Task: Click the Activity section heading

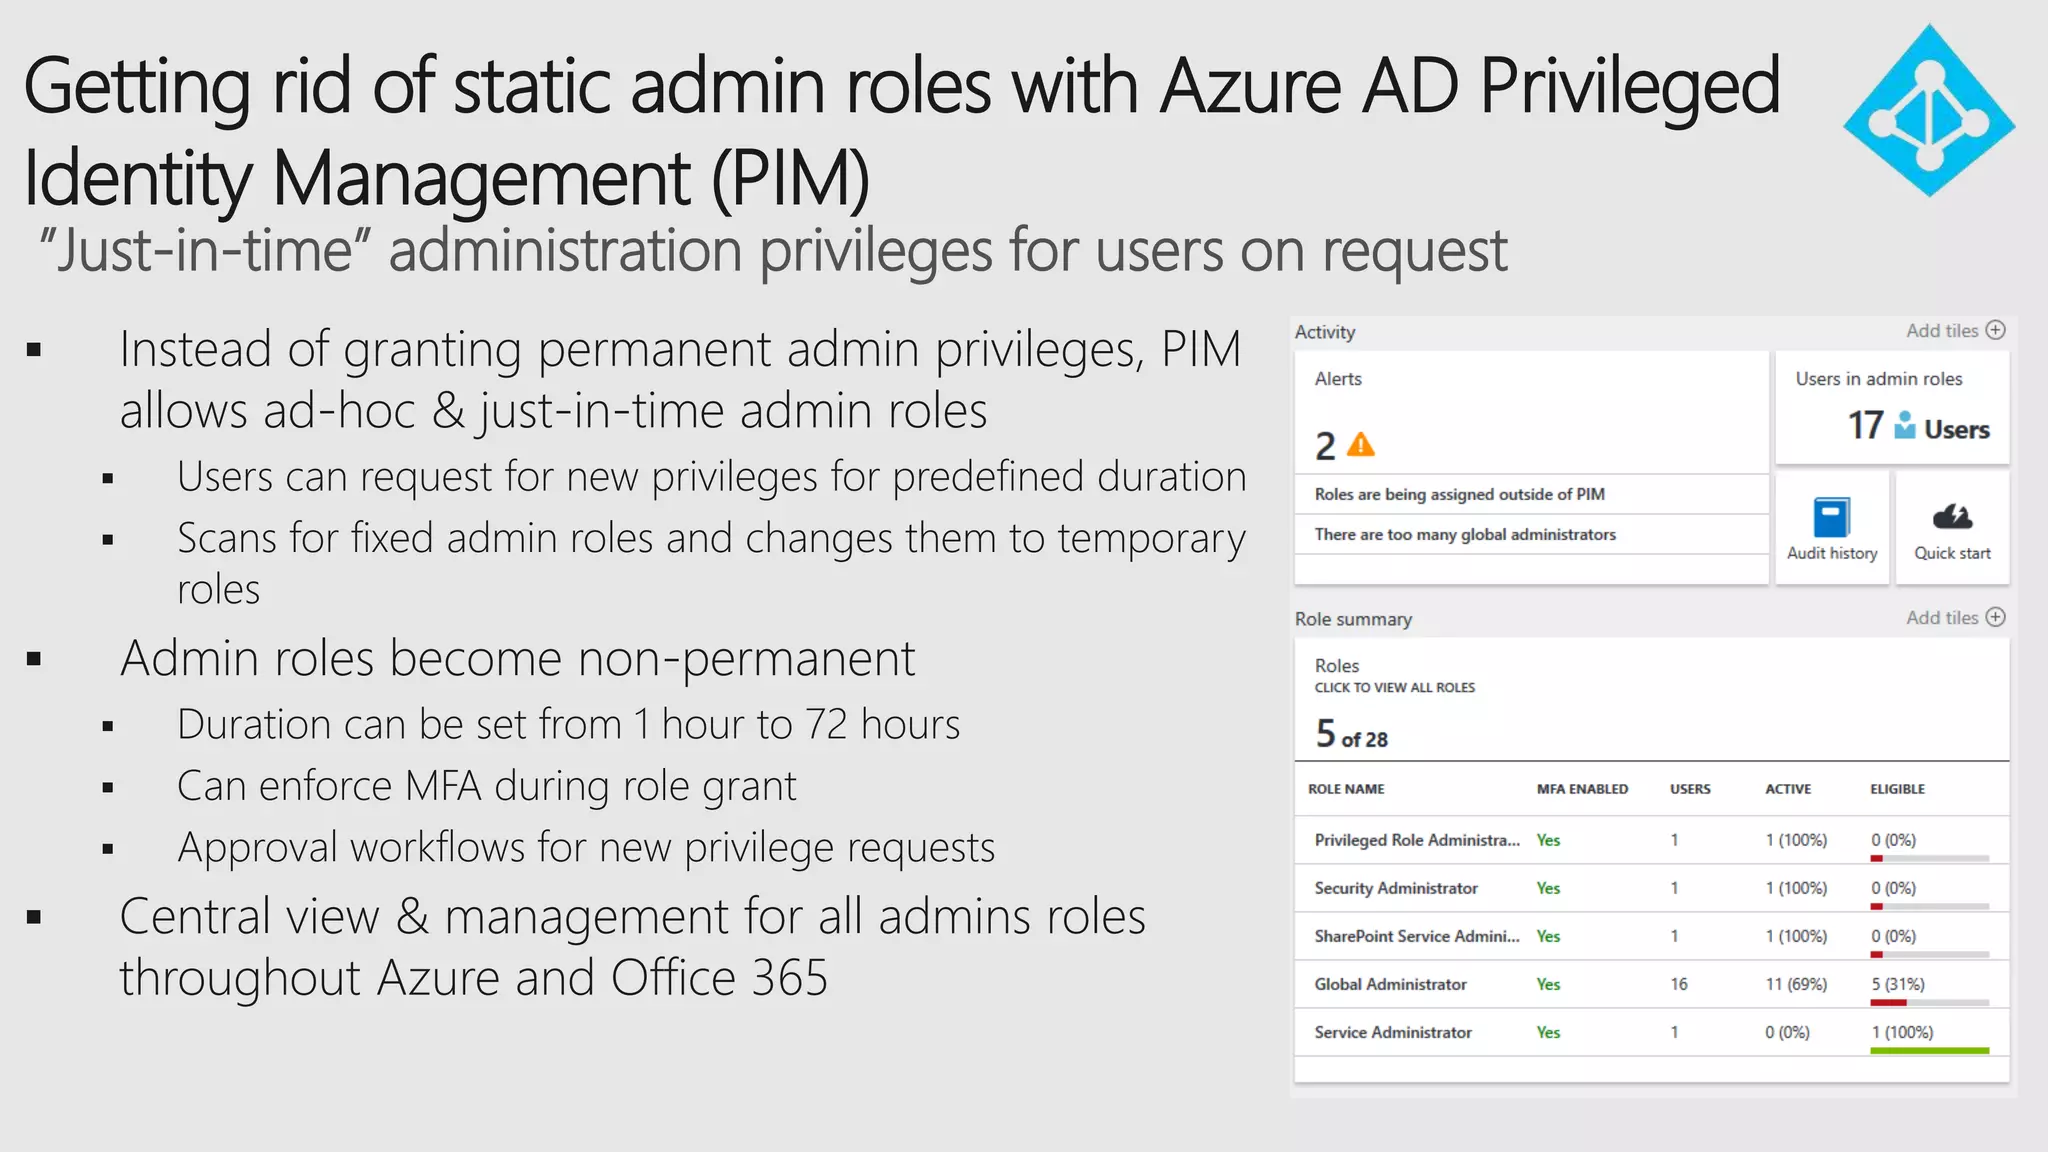Action: click(x=1325, y=332)
